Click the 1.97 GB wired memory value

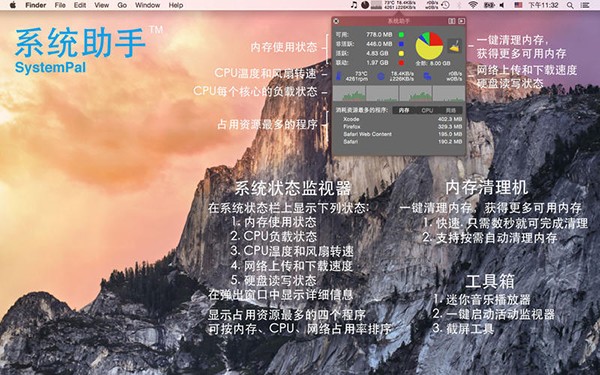coord(377,62)
